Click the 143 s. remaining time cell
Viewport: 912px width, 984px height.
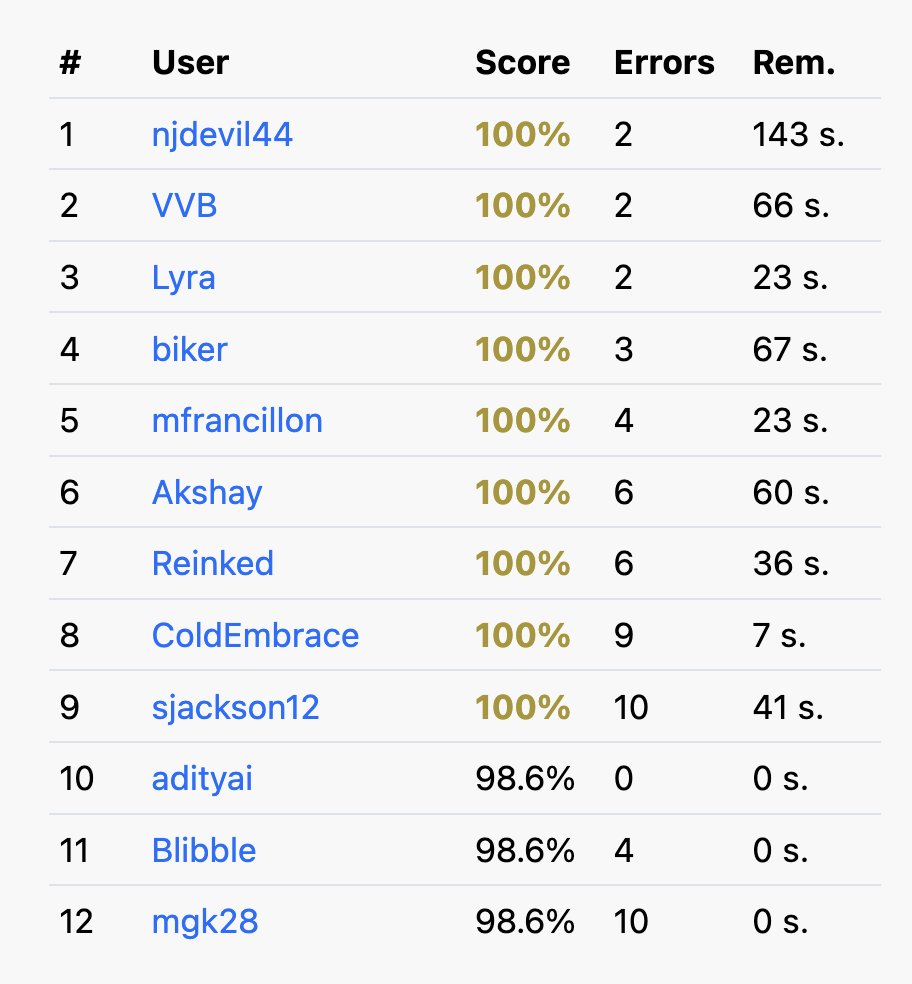click(798, 135)
